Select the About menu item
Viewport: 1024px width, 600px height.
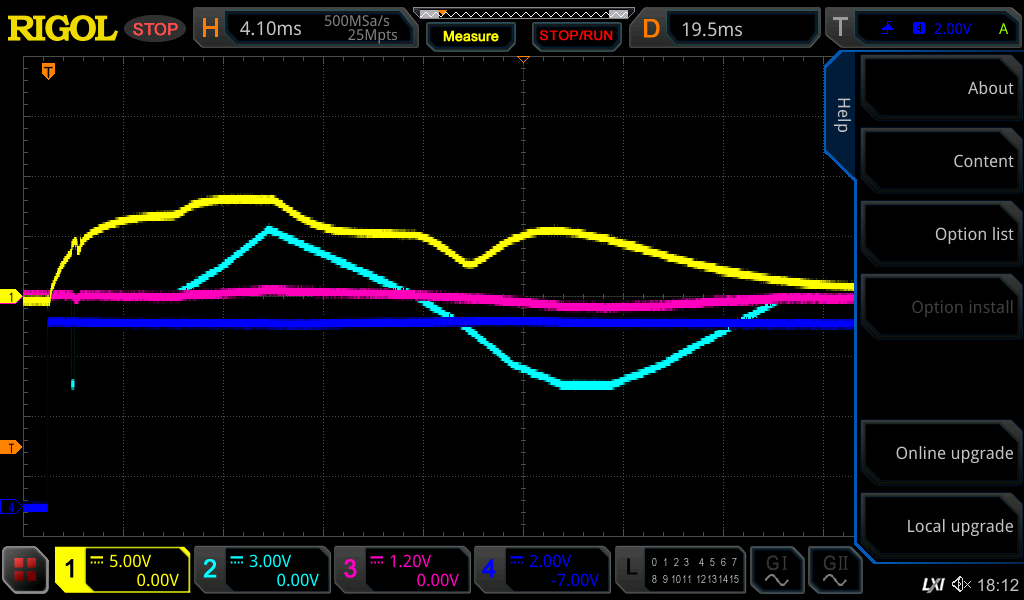tap(939, 88)
